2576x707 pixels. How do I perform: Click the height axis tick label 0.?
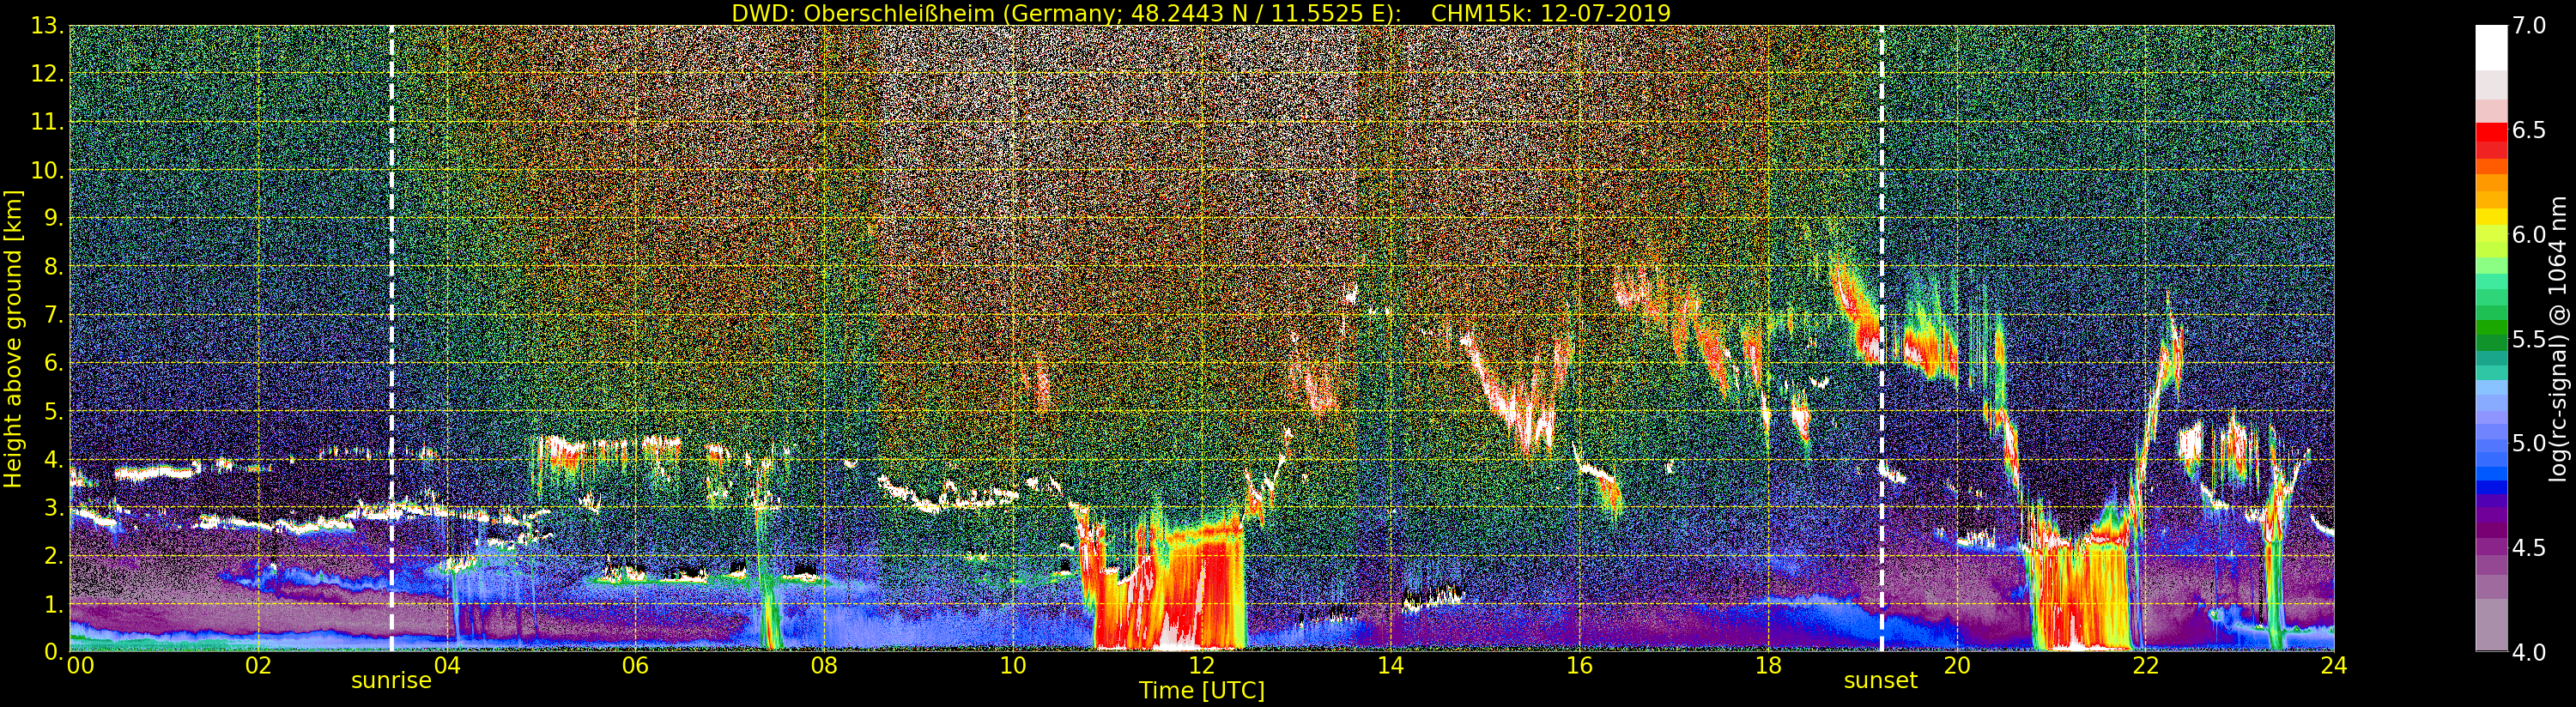[54, 652]
